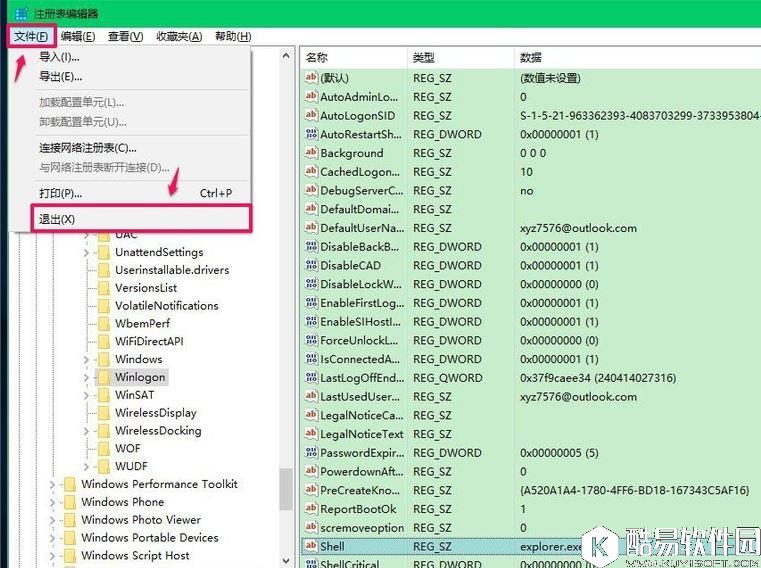Click the WiFiDirectAPI folder icon

(103, 342)
